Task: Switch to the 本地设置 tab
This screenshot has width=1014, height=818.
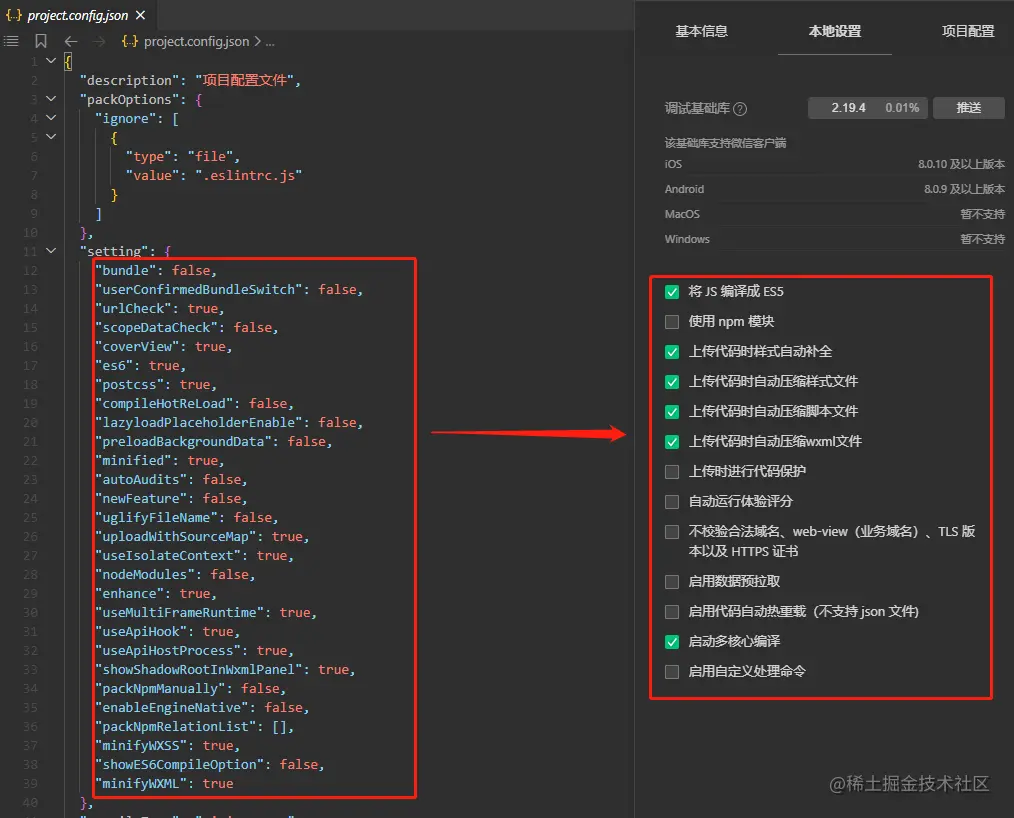Action: click(834, 31)
